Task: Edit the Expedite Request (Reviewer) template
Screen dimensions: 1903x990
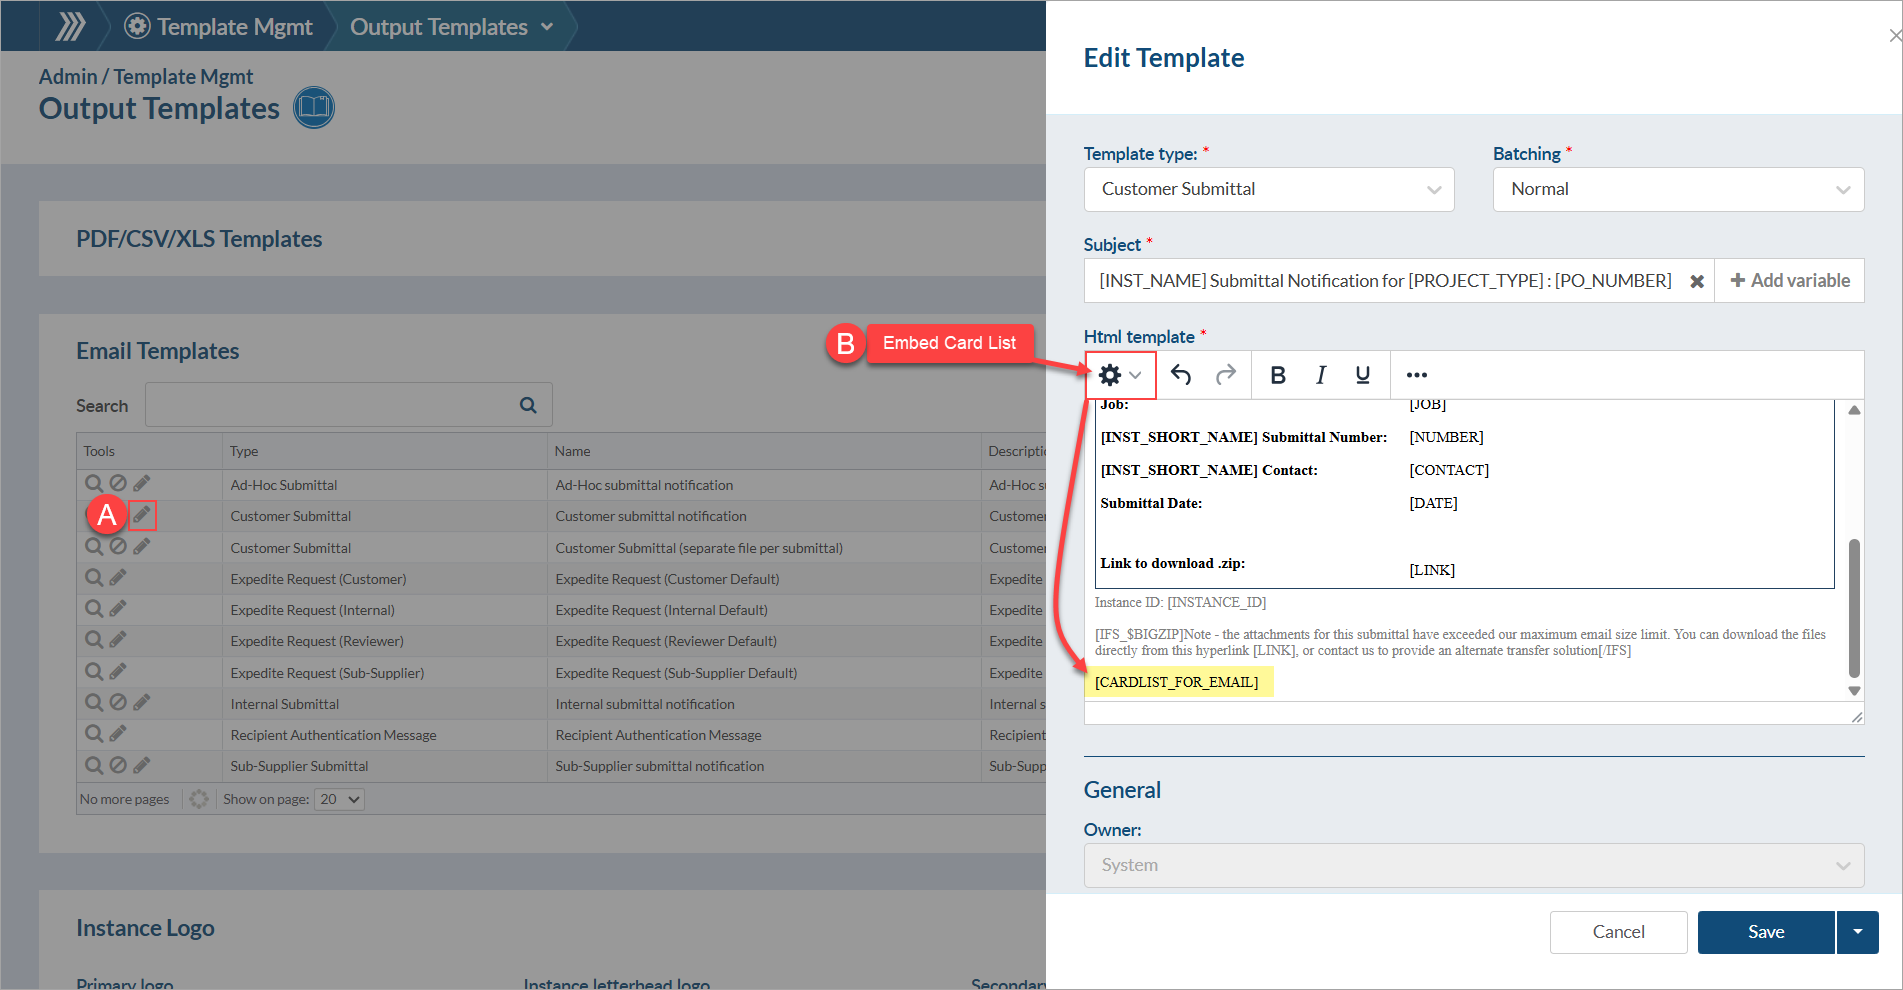Action: click(x=118, y=640)
